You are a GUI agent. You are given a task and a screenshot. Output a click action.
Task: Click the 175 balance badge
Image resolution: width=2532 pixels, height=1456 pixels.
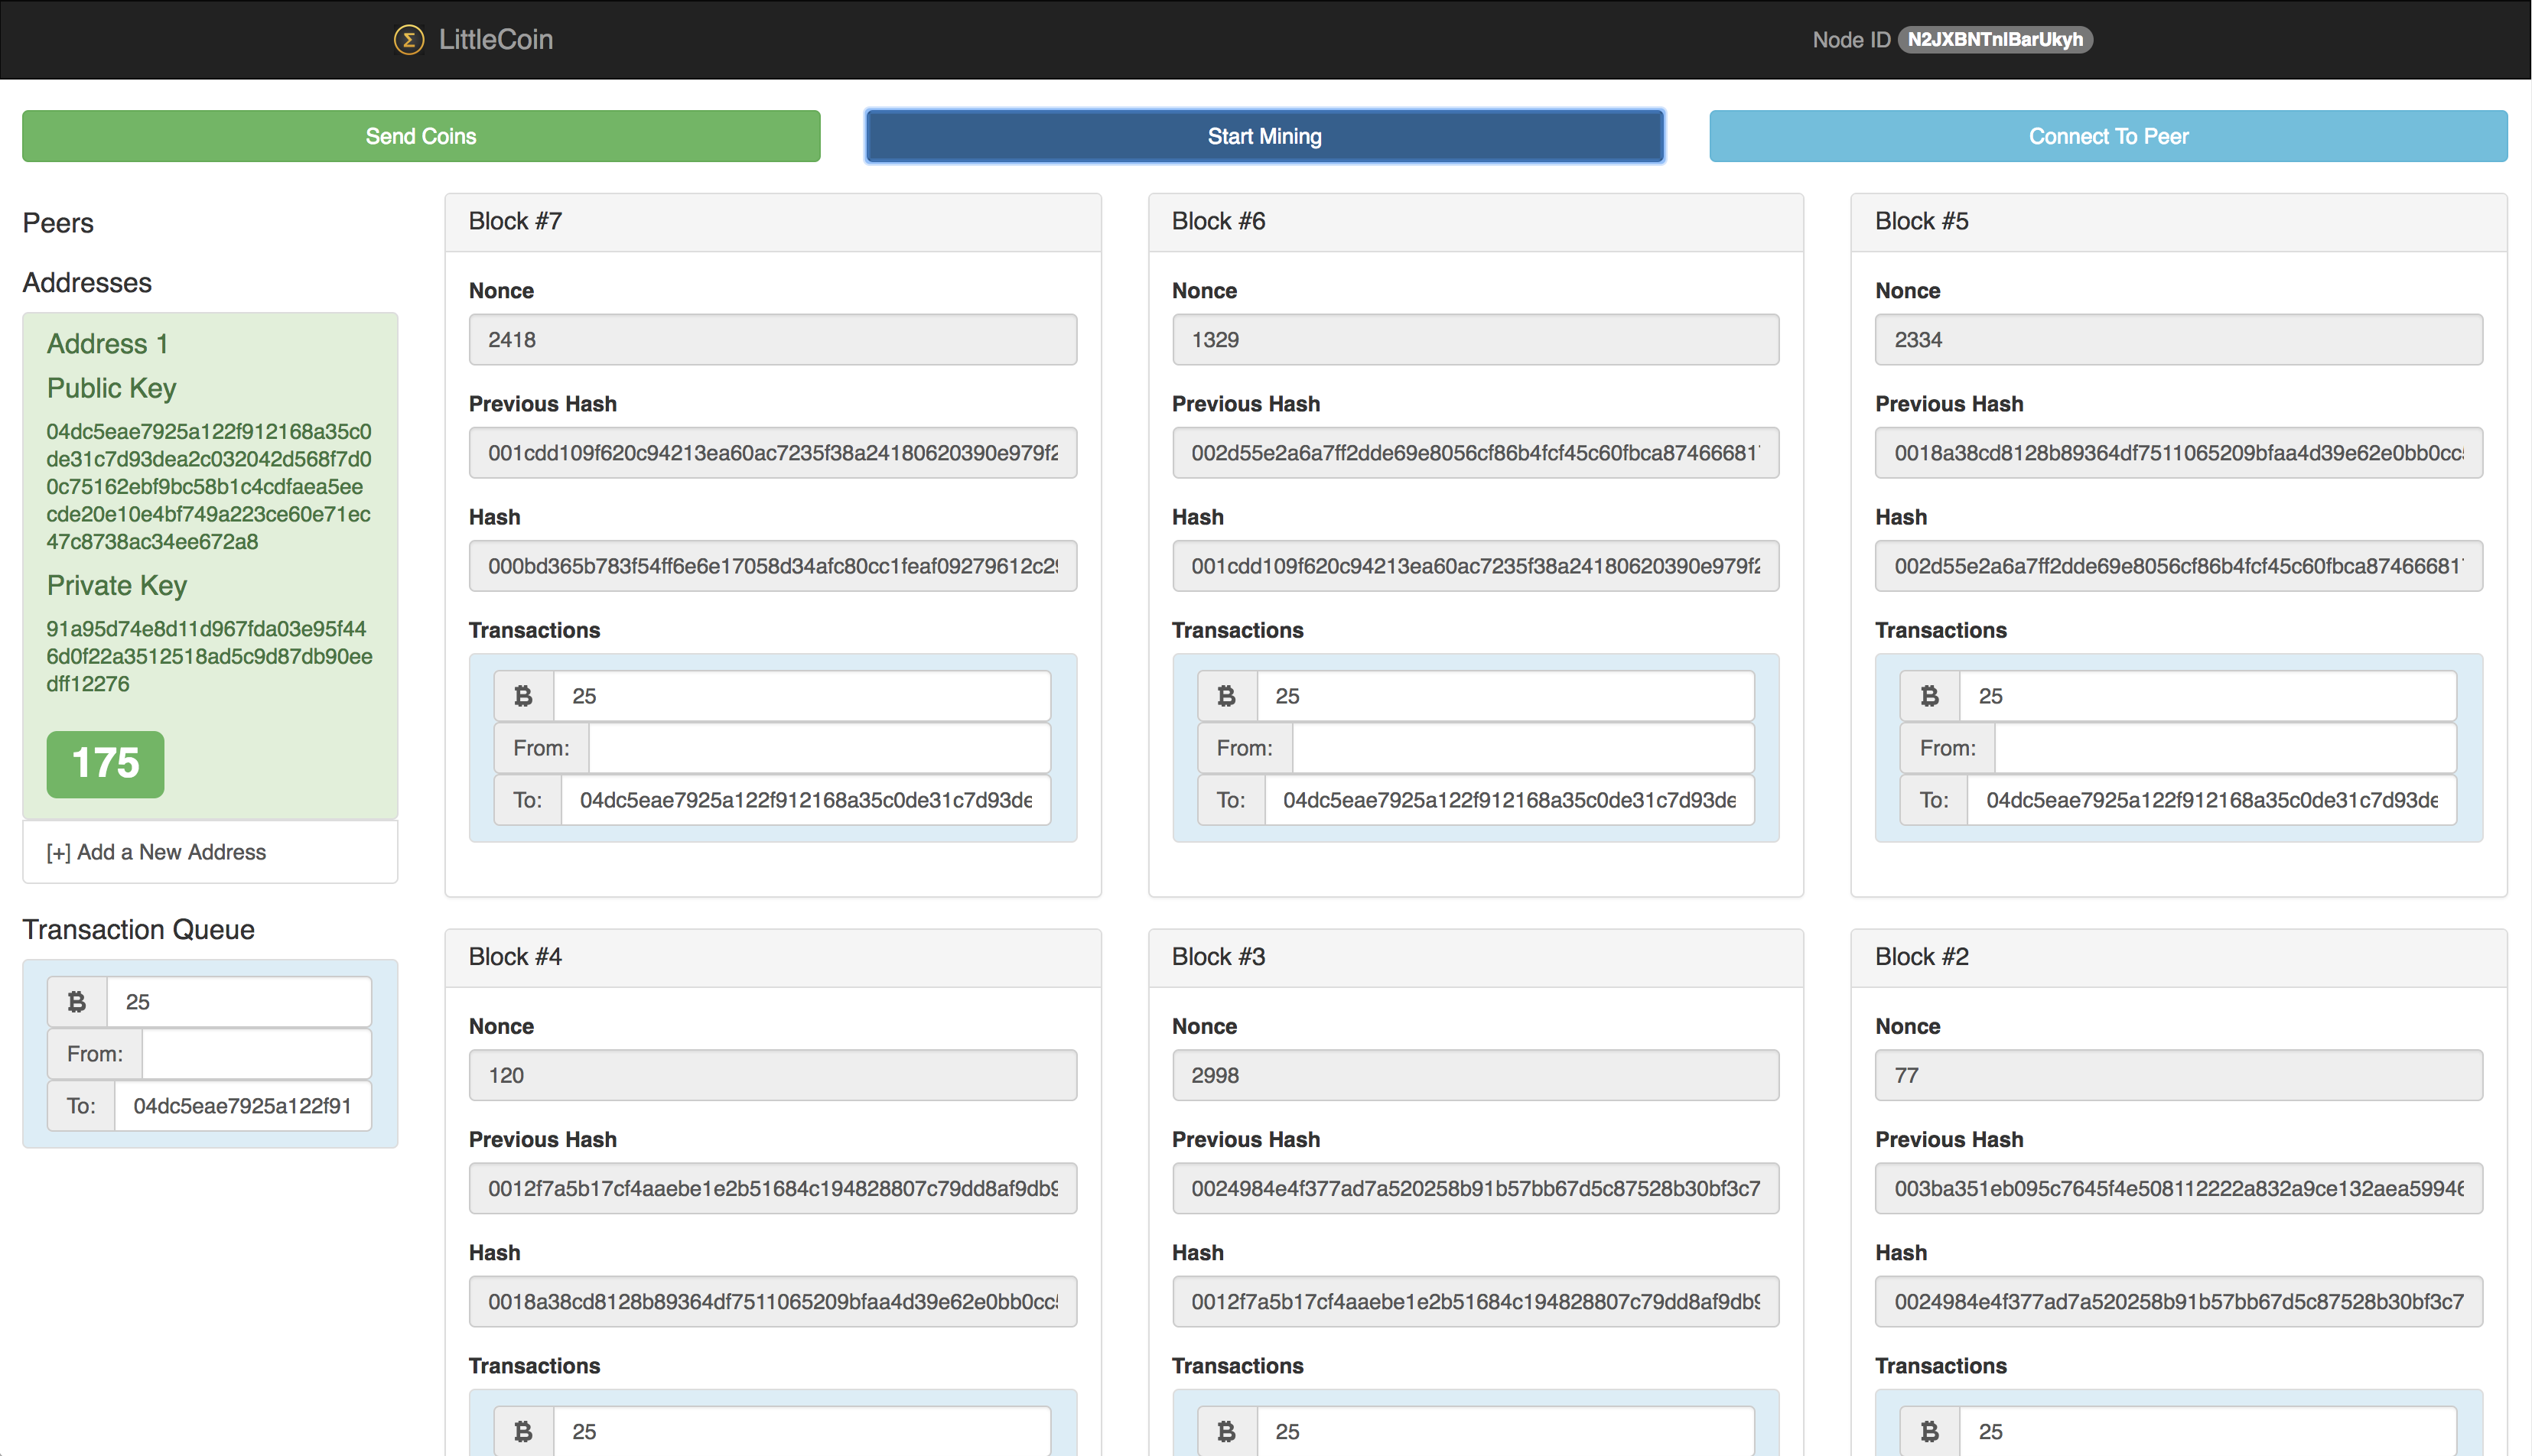(105, 764)
